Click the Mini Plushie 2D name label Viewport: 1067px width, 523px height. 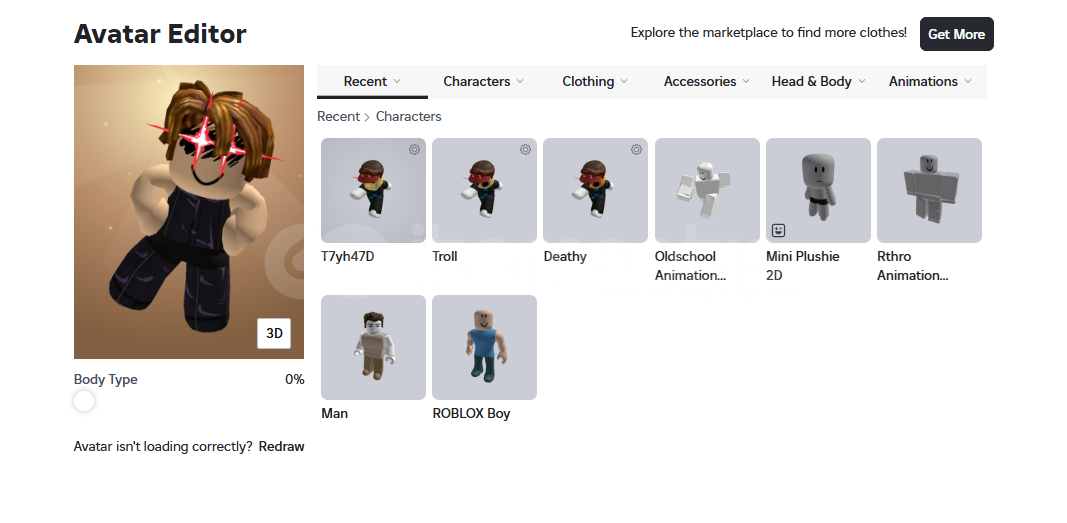(802, 266)
